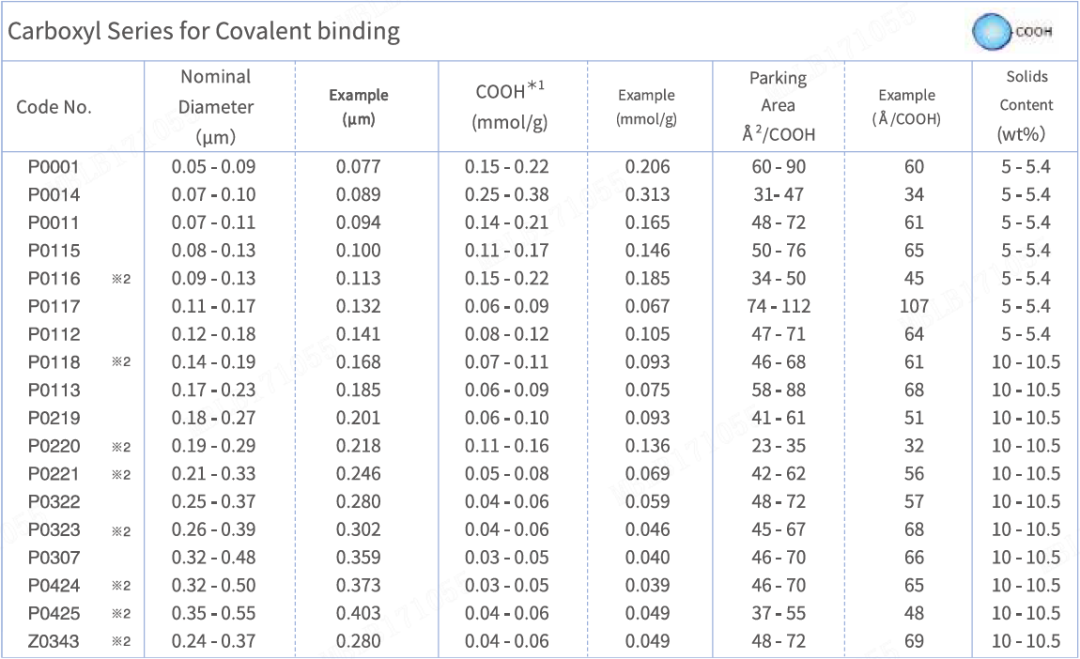Select product code P0001
The height and width of the screenshot is (659, 1080).
coord(54,167)
